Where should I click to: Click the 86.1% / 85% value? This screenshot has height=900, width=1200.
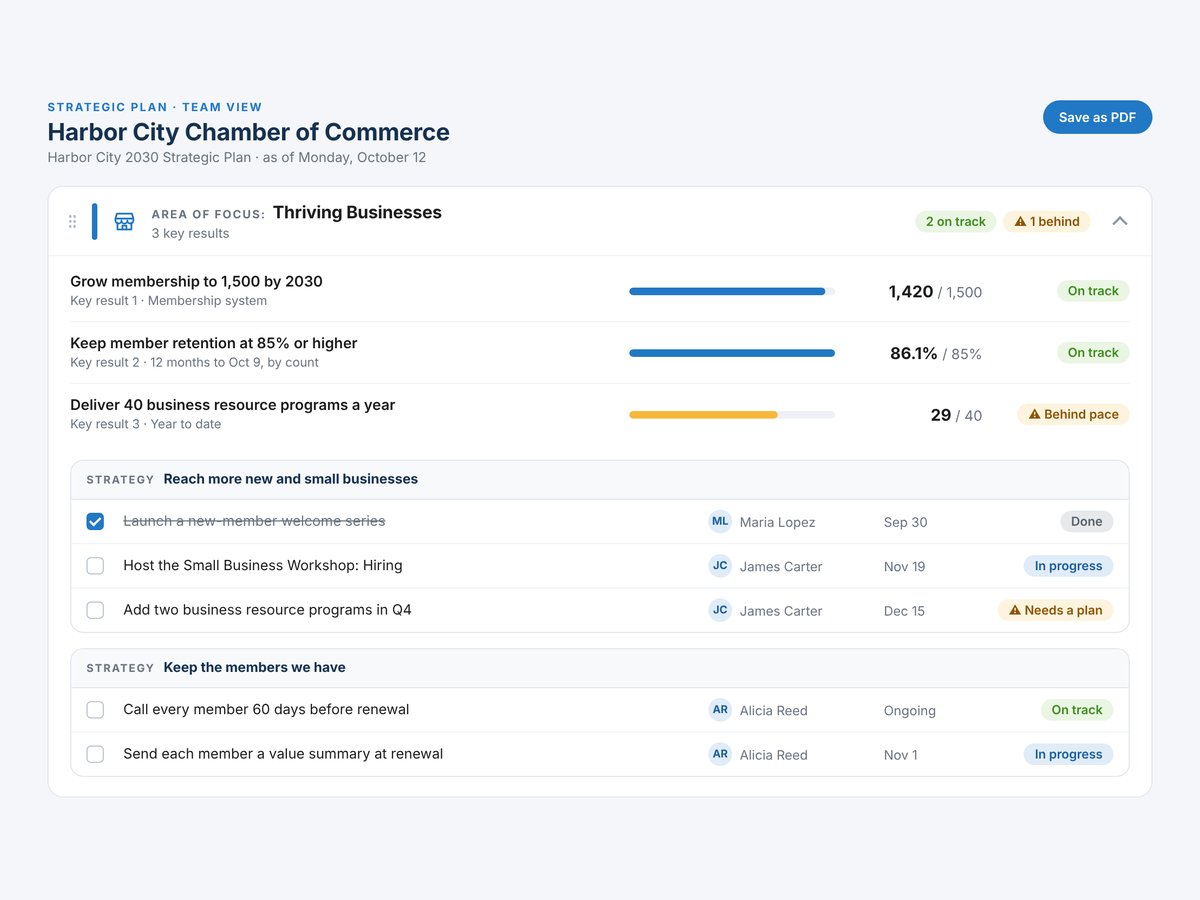[x=936, y=353]
